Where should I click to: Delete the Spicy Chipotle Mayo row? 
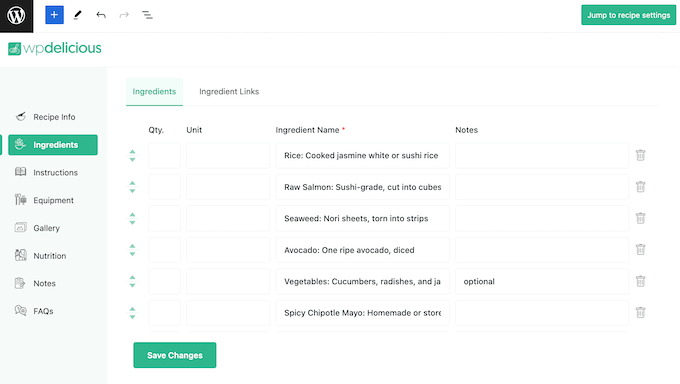(x=641, y=313)
